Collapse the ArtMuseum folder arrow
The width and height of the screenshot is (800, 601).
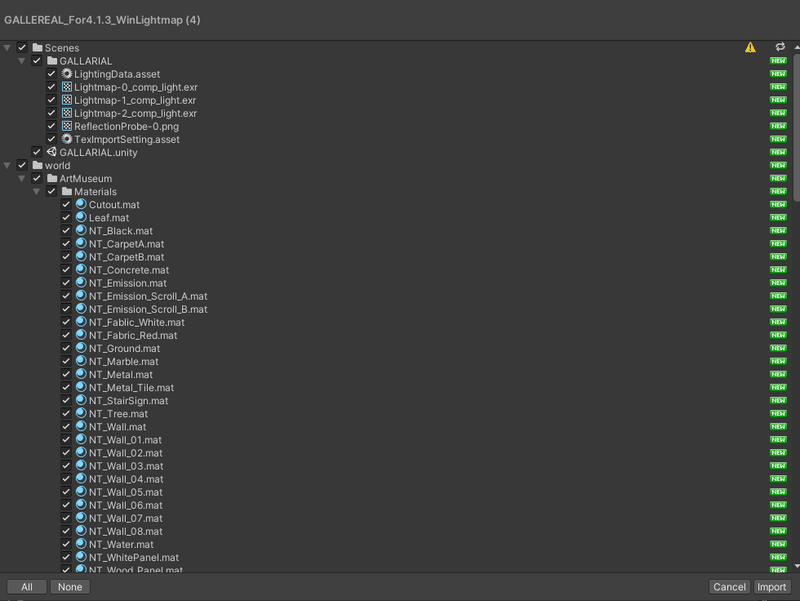[x=22, y=178]
